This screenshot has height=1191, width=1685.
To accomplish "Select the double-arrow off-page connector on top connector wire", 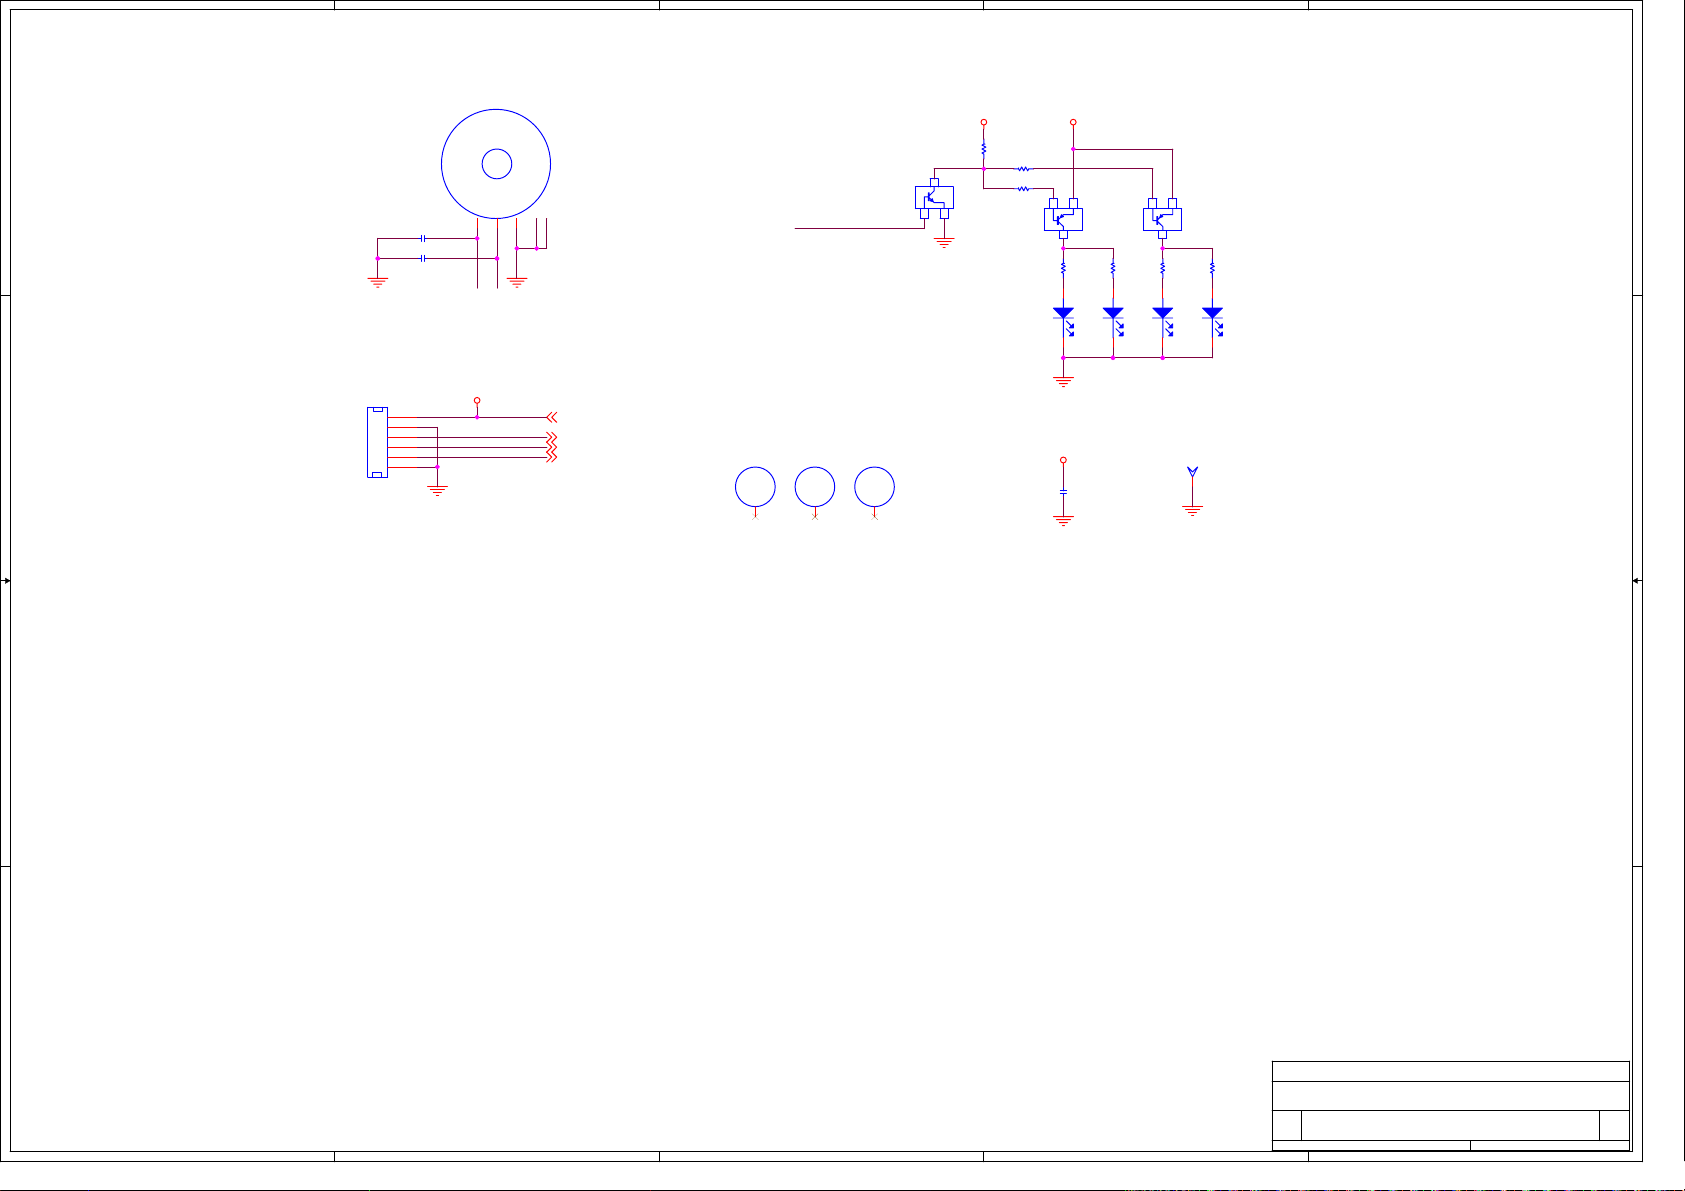I will 550,417.
